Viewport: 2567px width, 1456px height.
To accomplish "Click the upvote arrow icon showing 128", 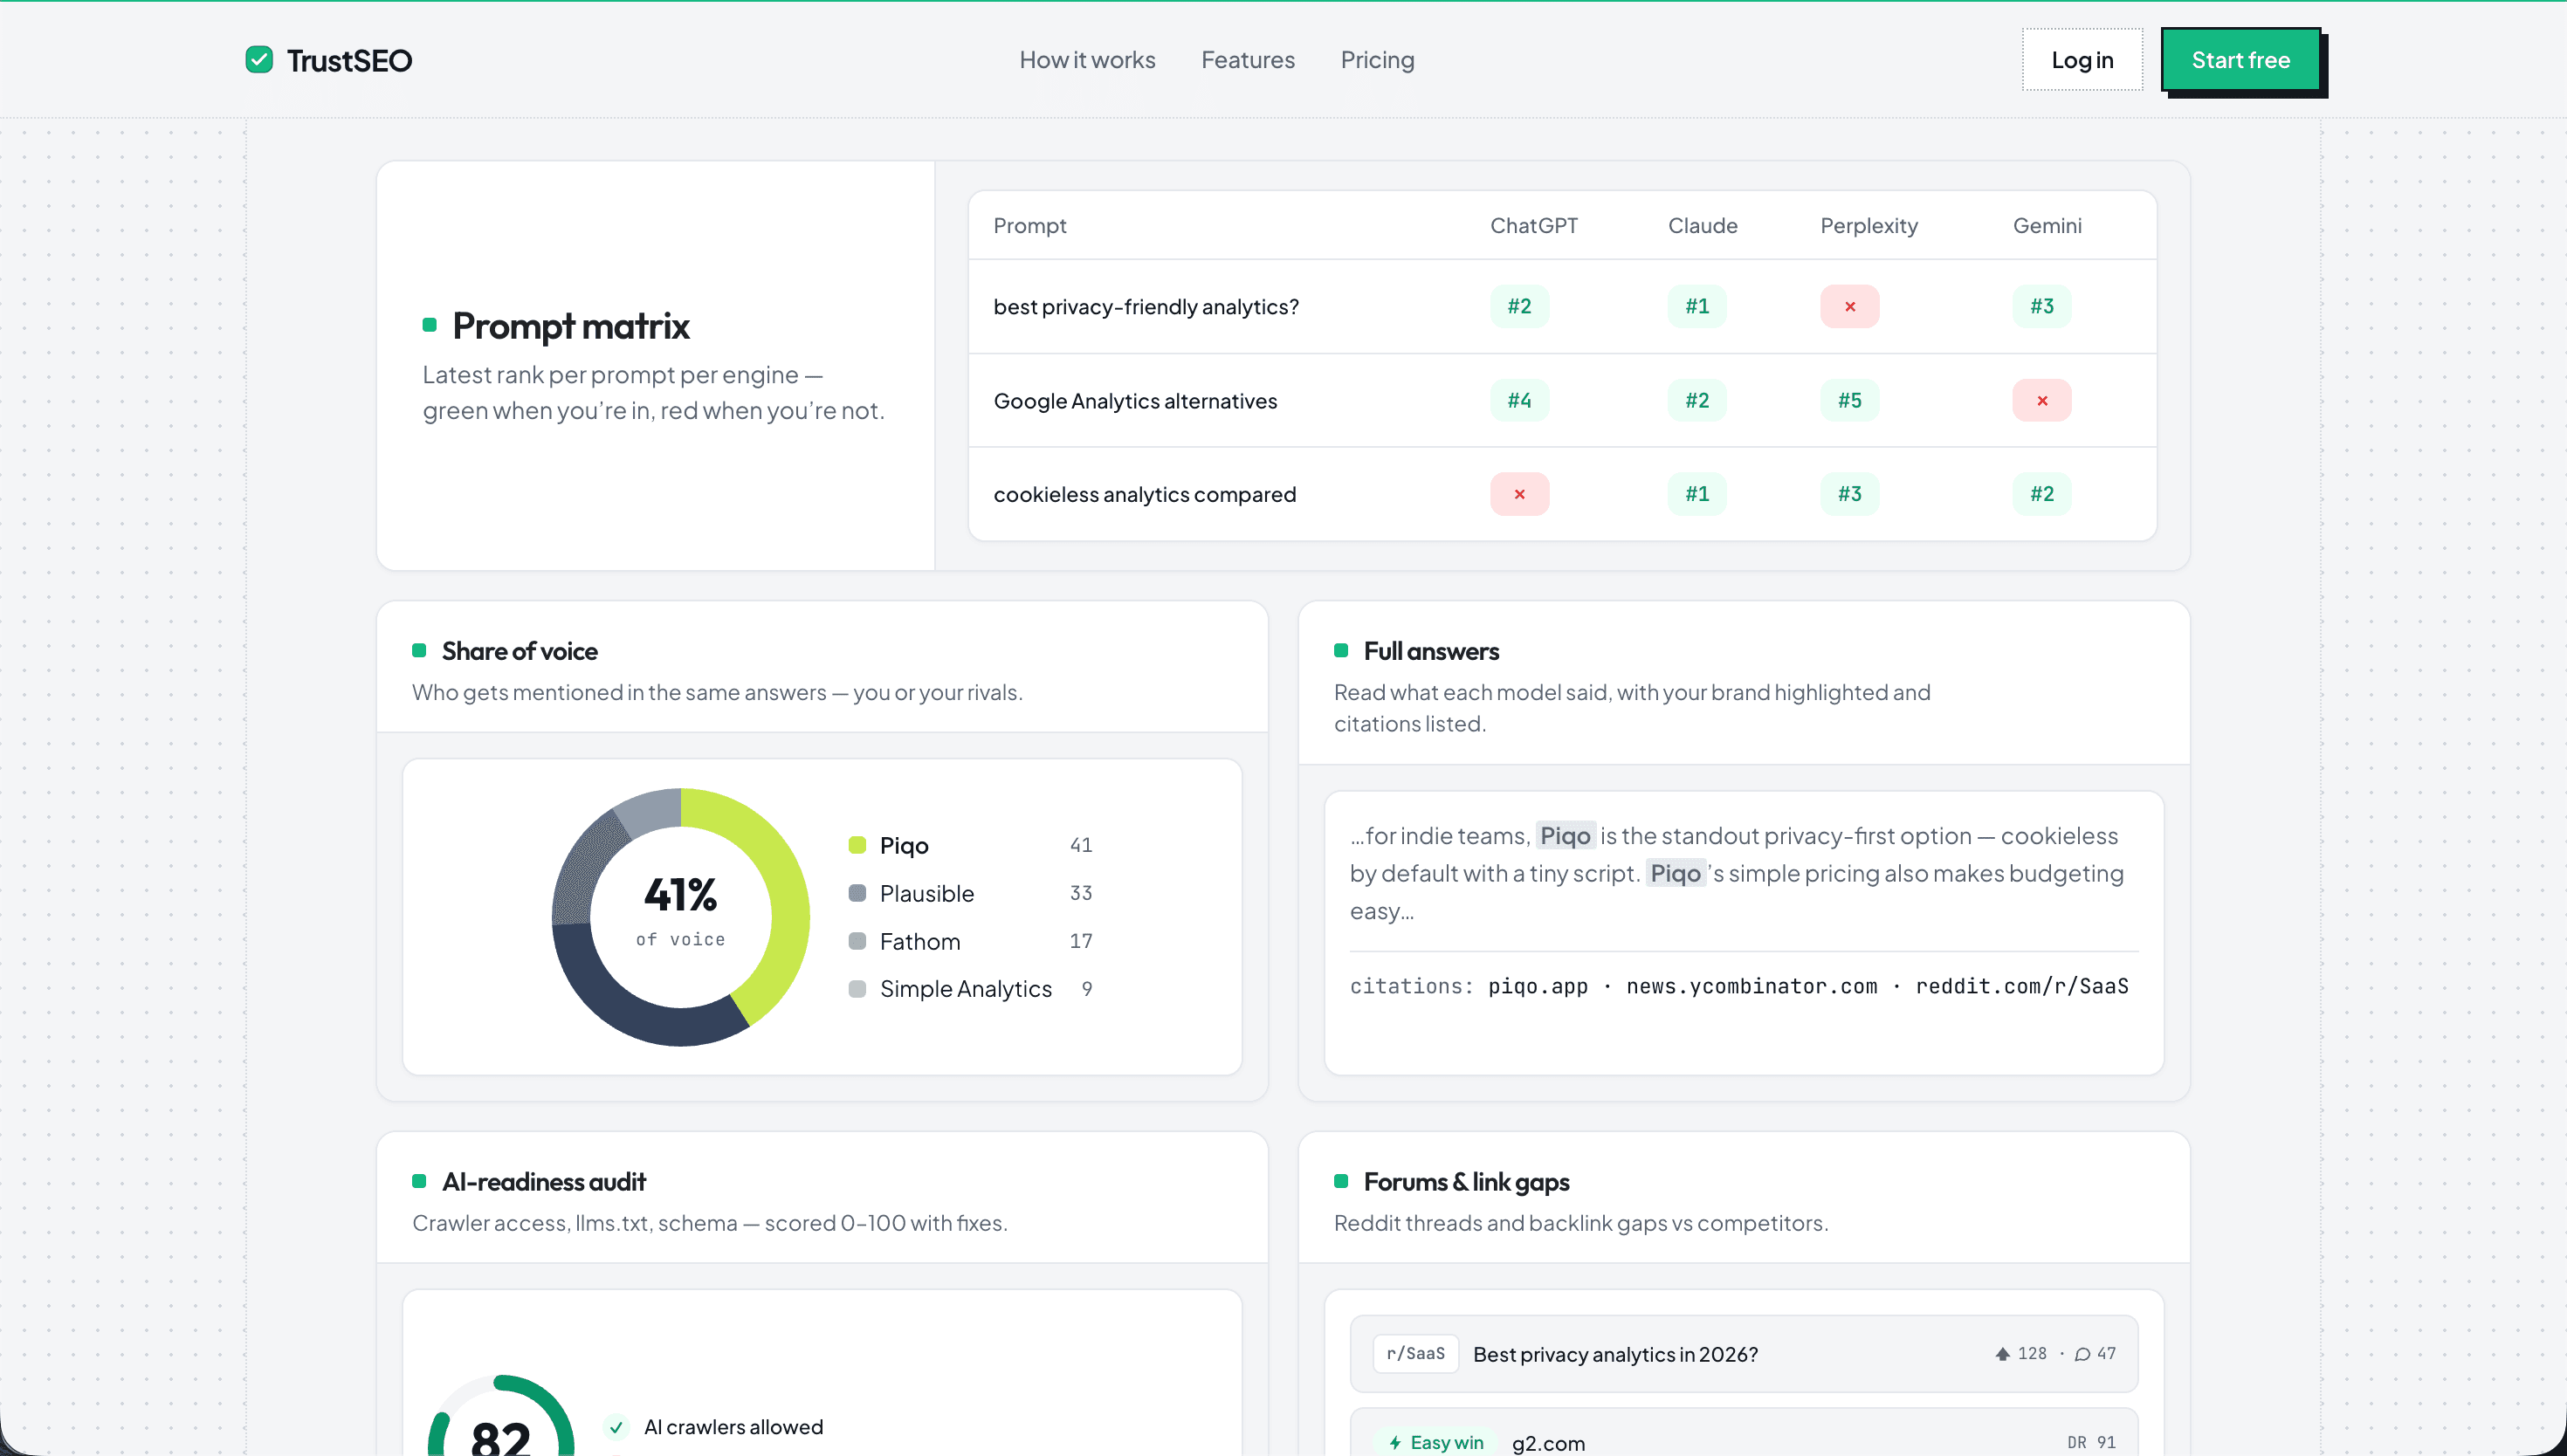I will [x=2002, y=1354].
